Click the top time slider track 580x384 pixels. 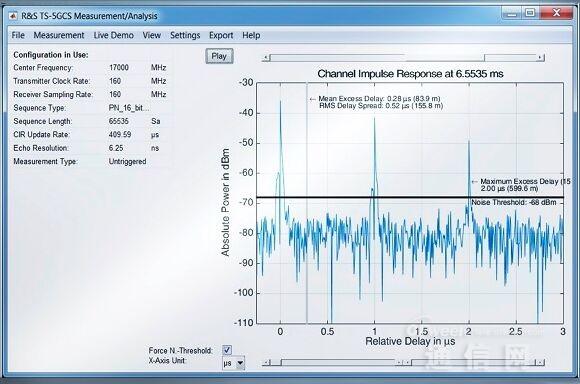tap(403, 58)
